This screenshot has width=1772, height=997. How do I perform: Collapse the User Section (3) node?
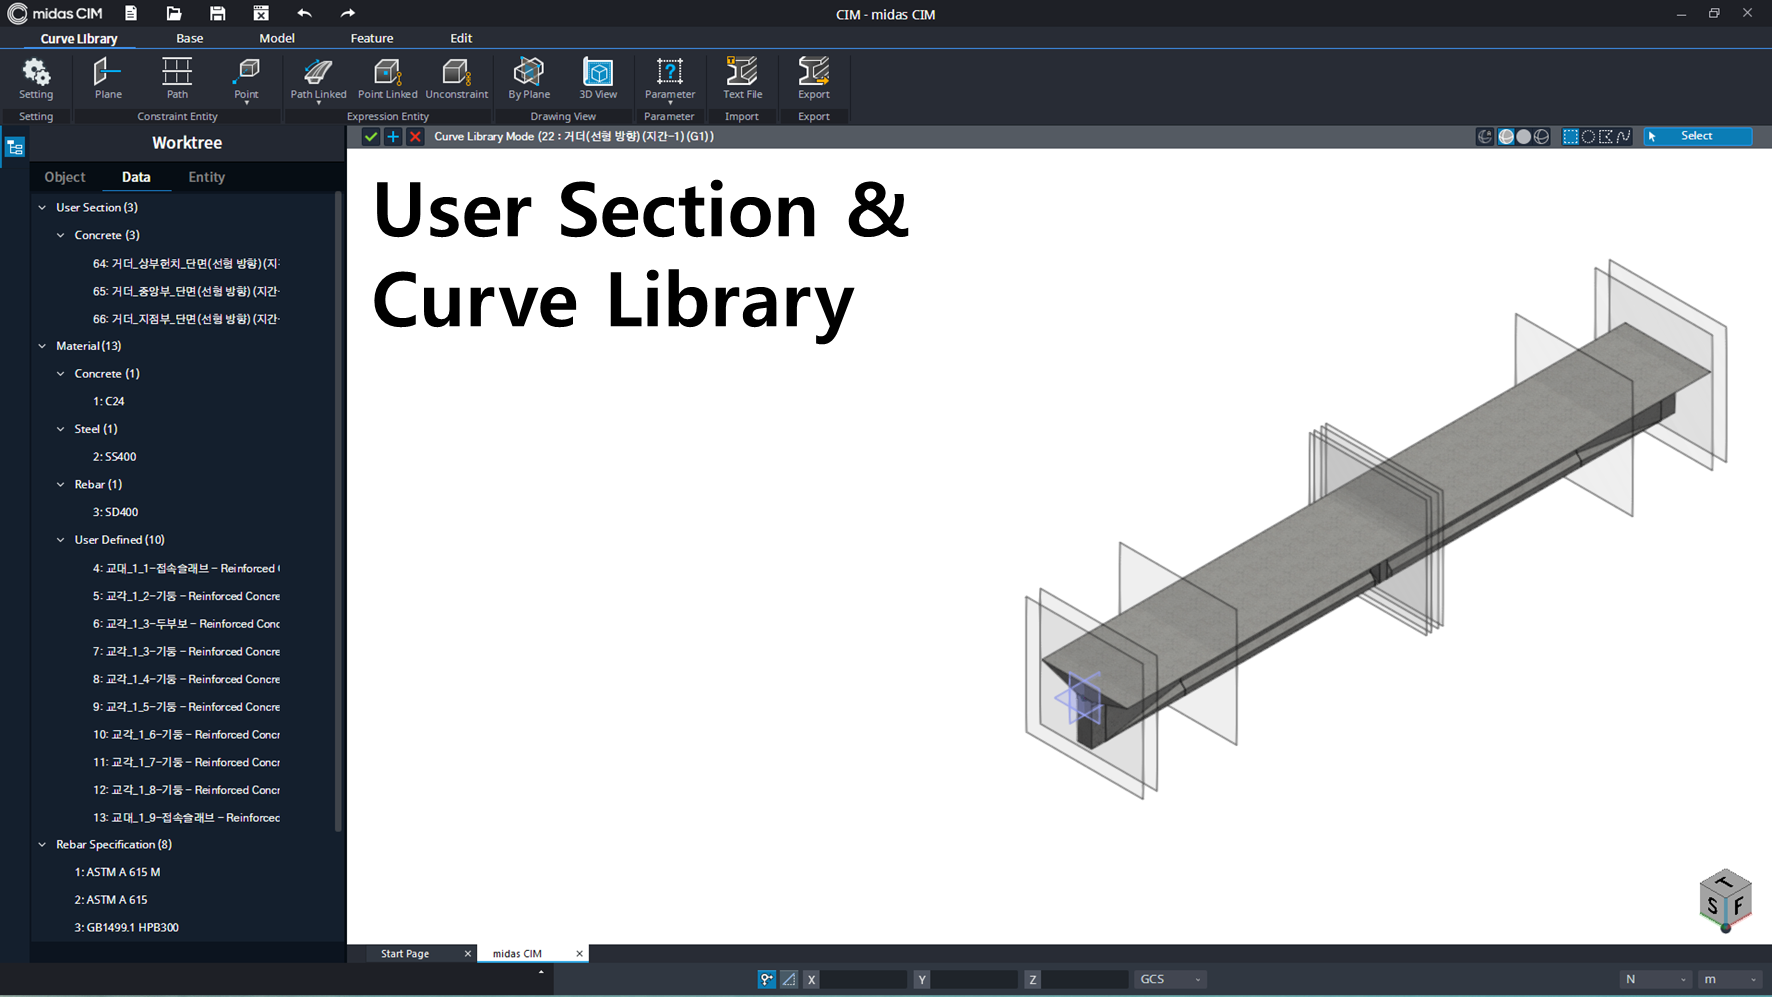click(x=42, y=207)
